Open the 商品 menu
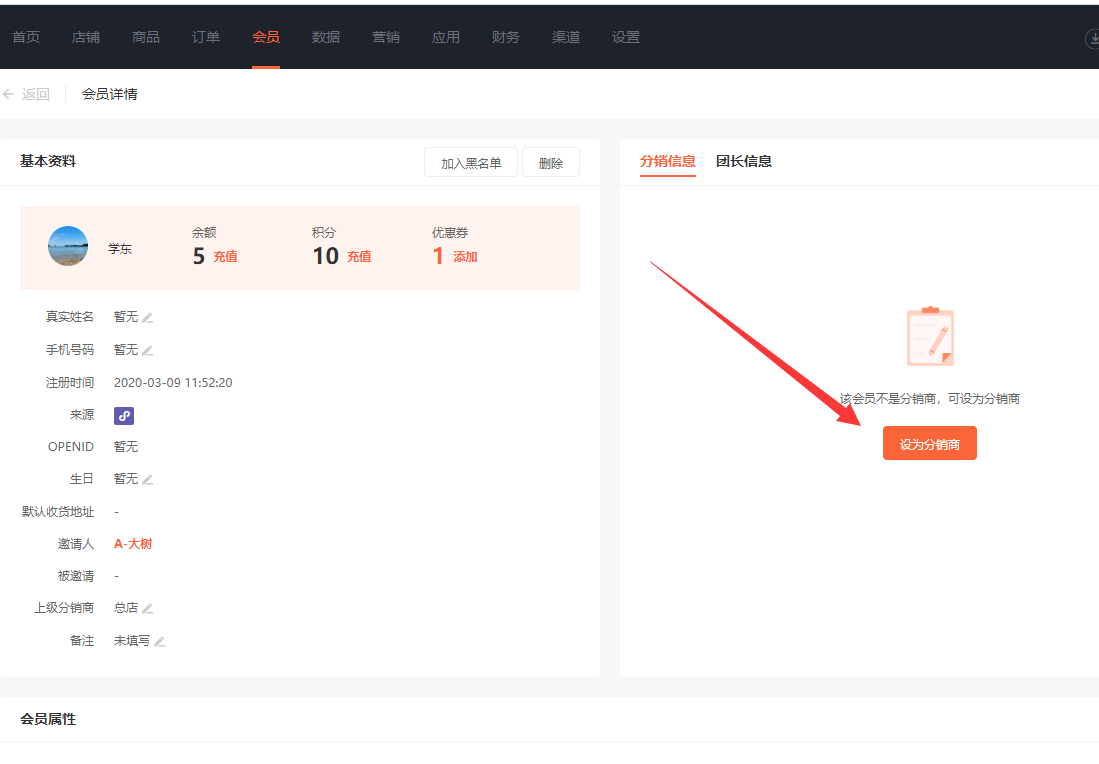 click(146, 37)
